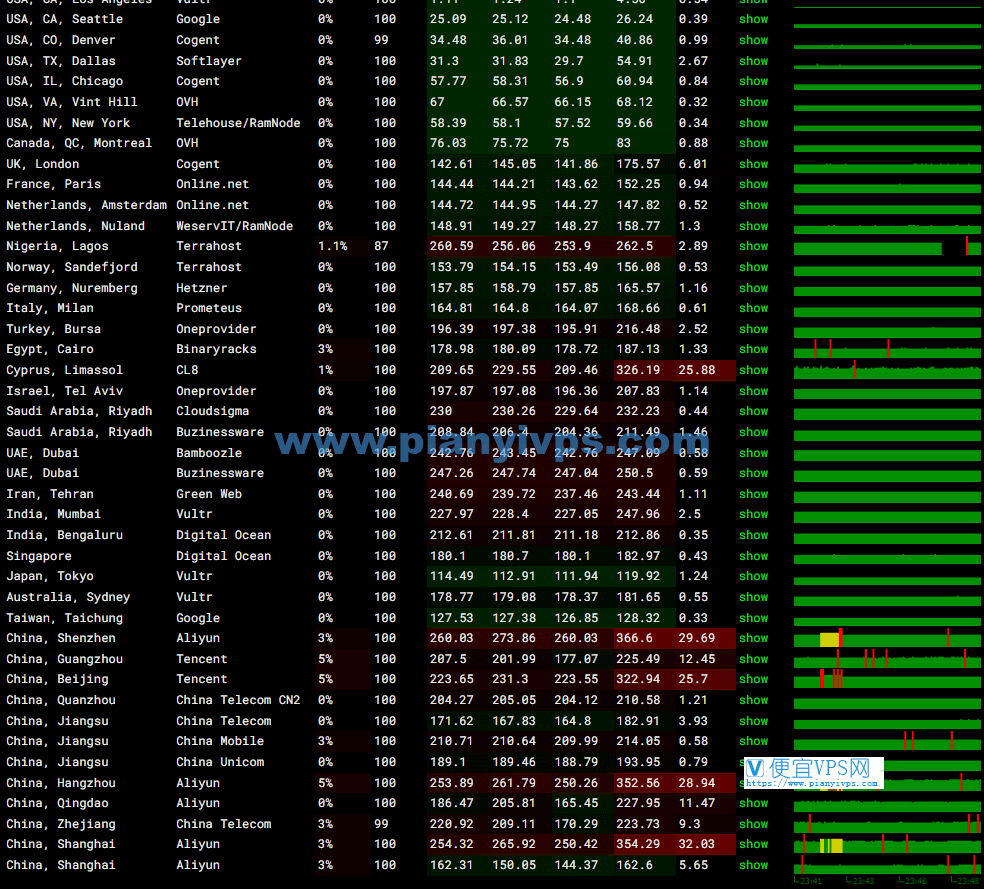
Task: Click show for India, Bengaluru row
Action: click(753, 535)
